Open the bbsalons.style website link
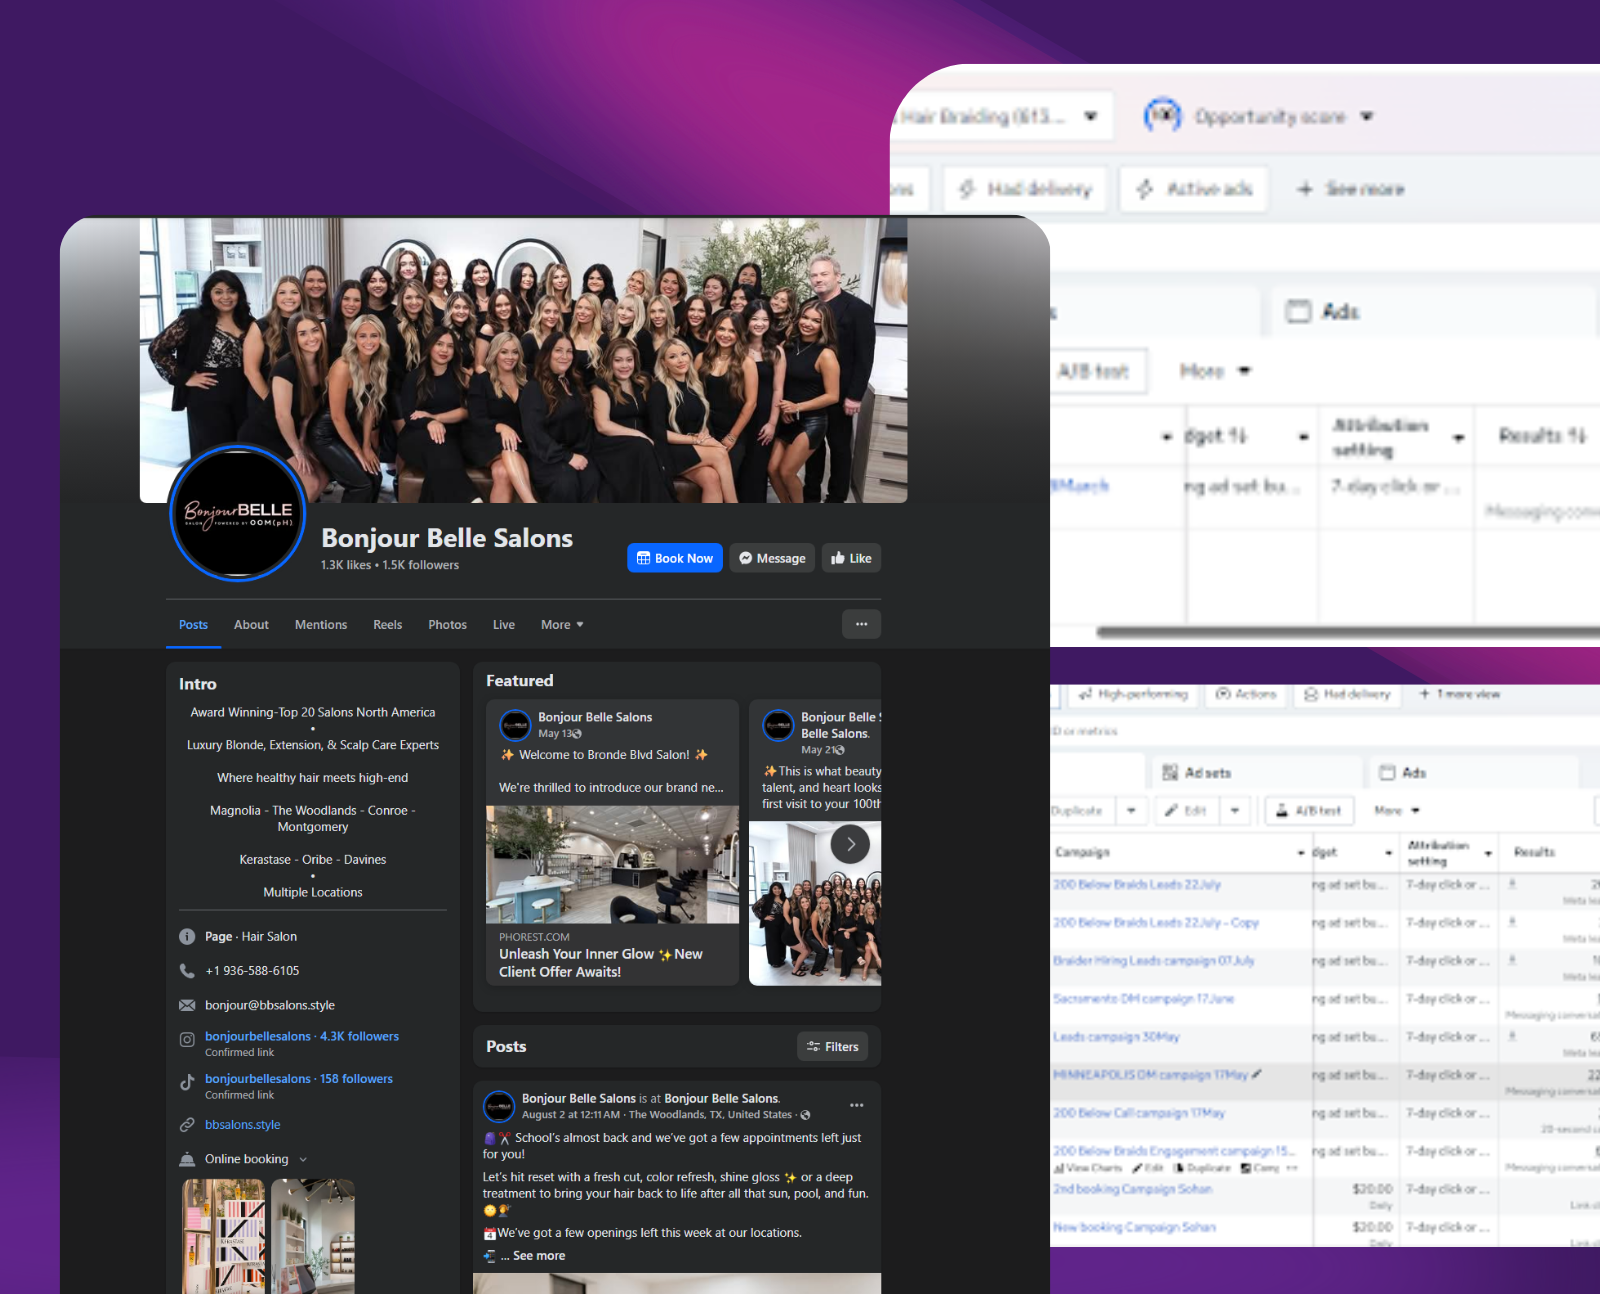Viewport: 1600px width, 1294px height. tap(243, 1125)
